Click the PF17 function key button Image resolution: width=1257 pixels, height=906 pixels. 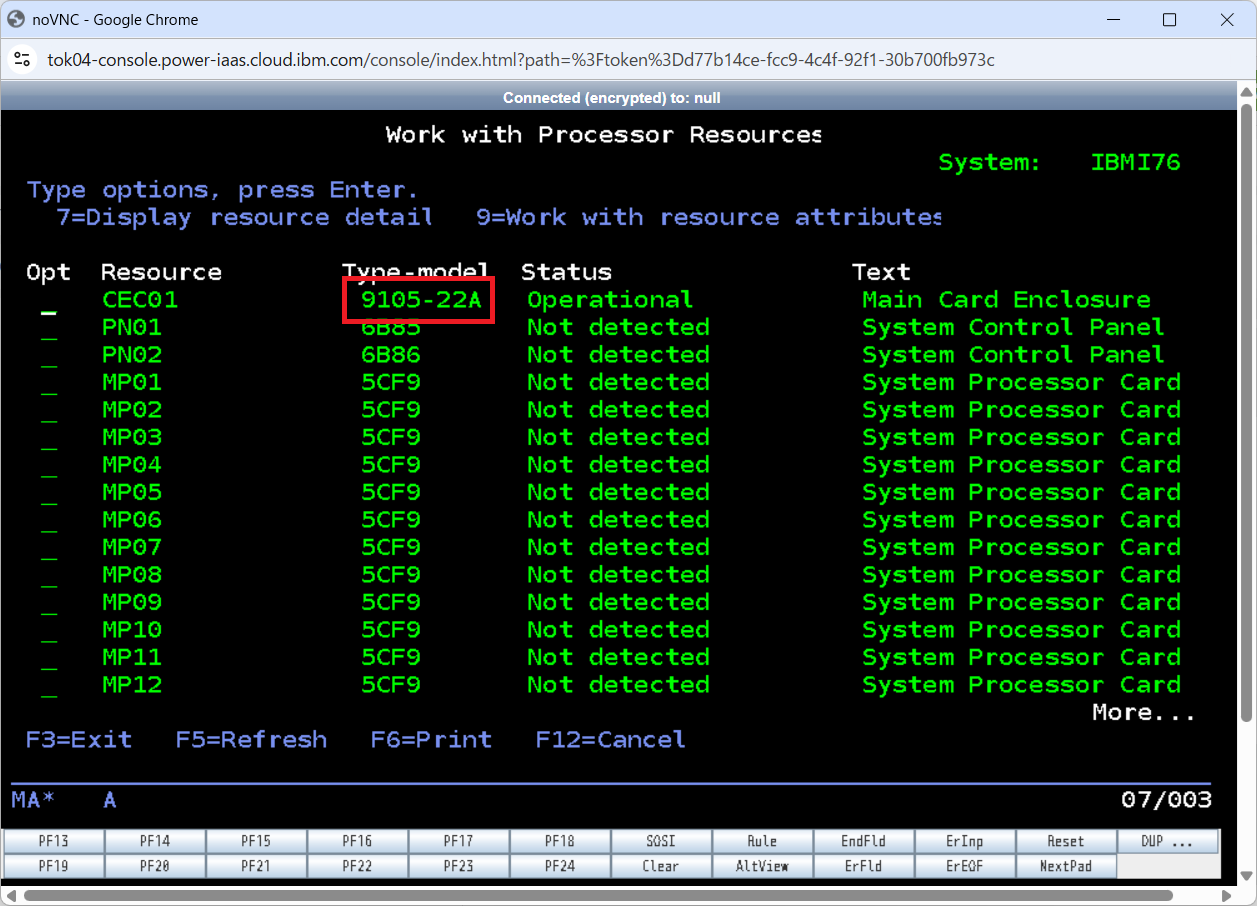pyautogui.click(x=459, y=841)
